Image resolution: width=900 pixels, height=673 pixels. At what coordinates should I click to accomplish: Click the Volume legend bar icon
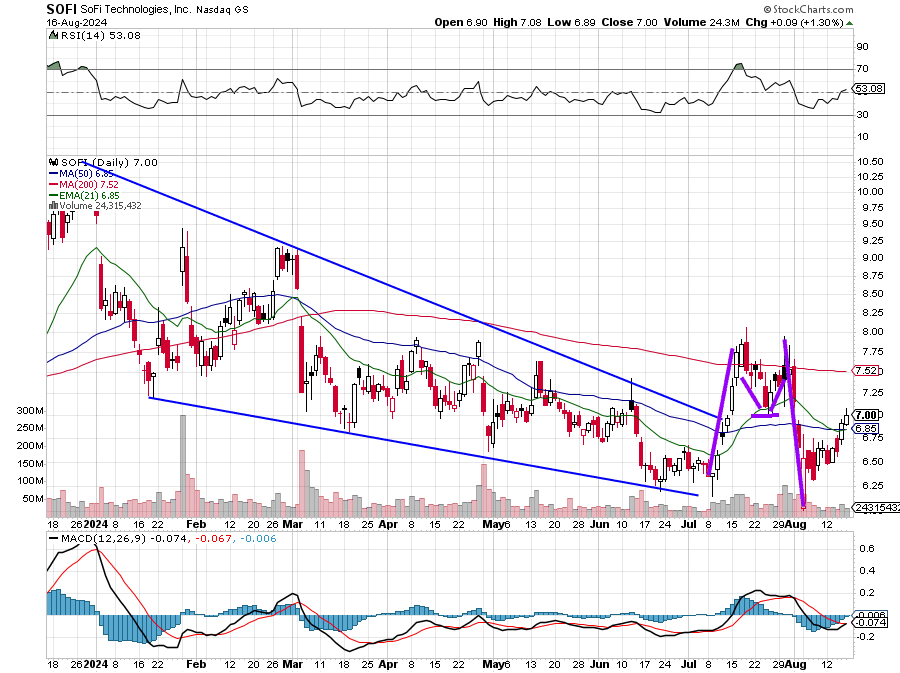pos(53,205)
